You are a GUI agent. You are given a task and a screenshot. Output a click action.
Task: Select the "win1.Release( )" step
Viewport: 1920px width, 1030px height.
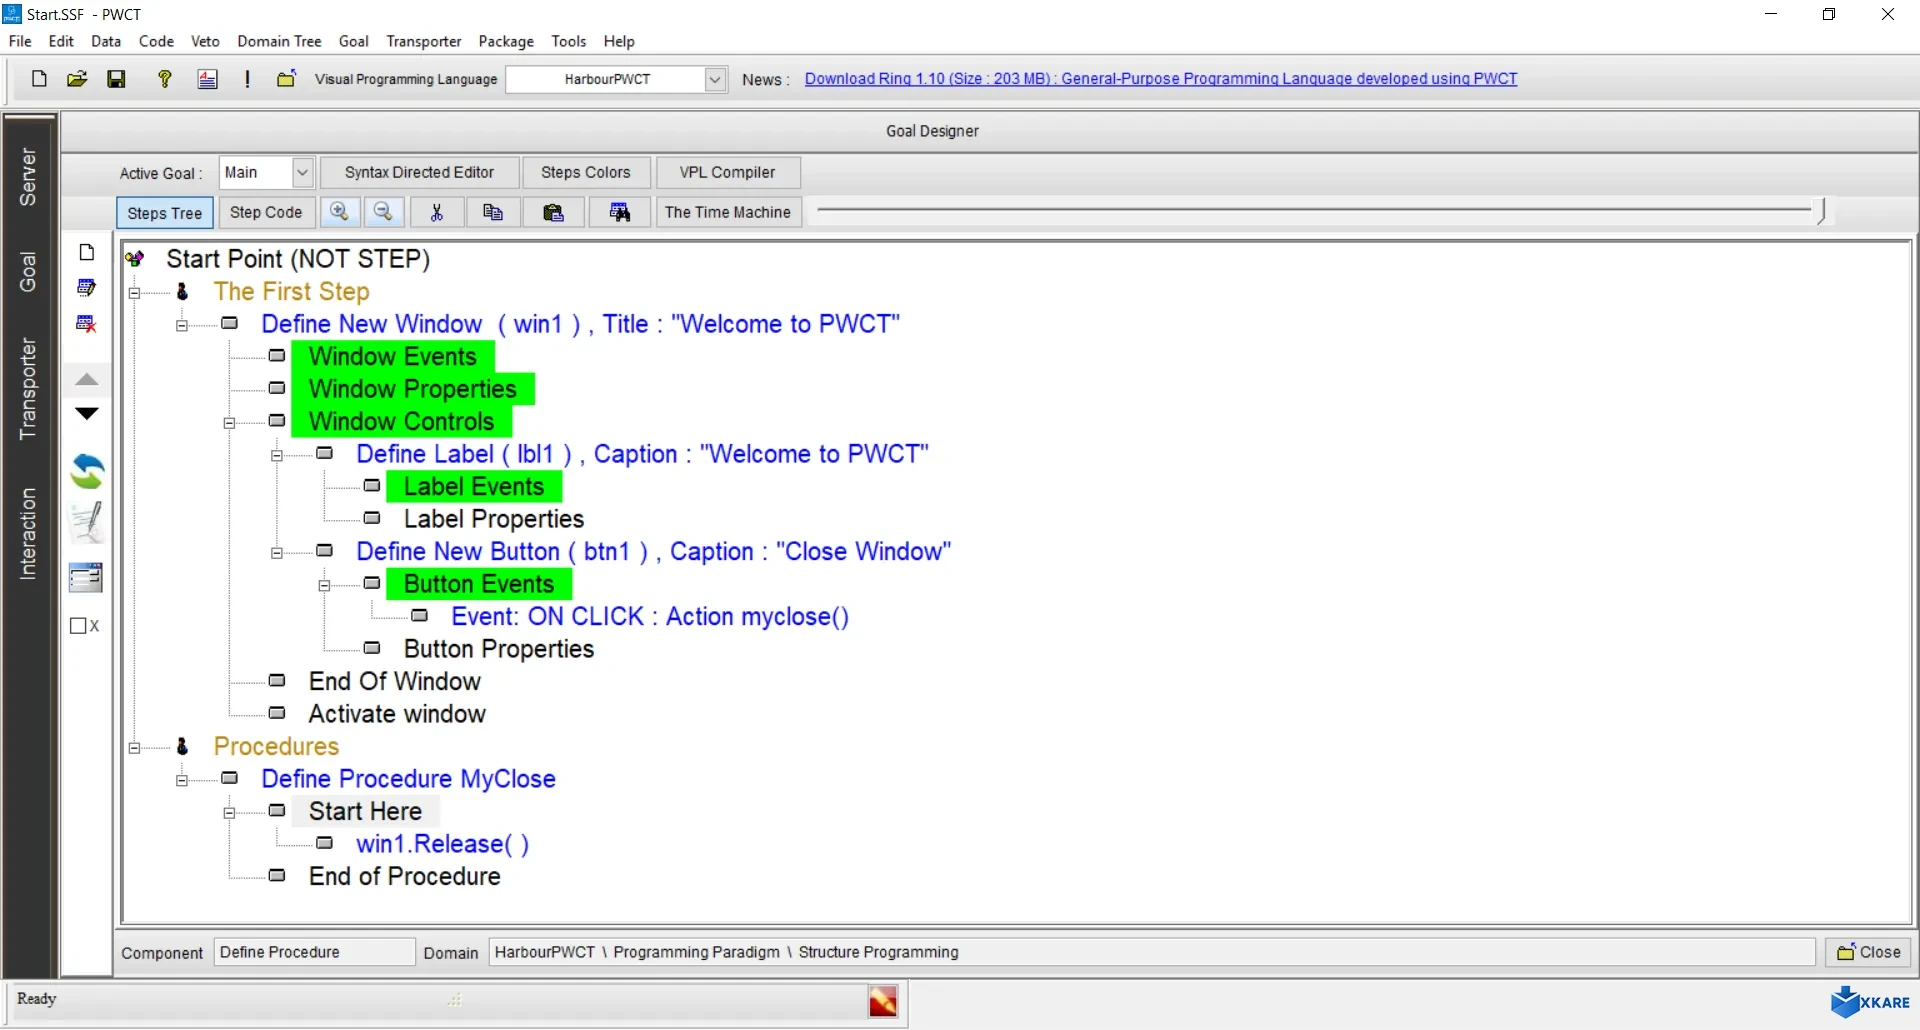(442, 844)
